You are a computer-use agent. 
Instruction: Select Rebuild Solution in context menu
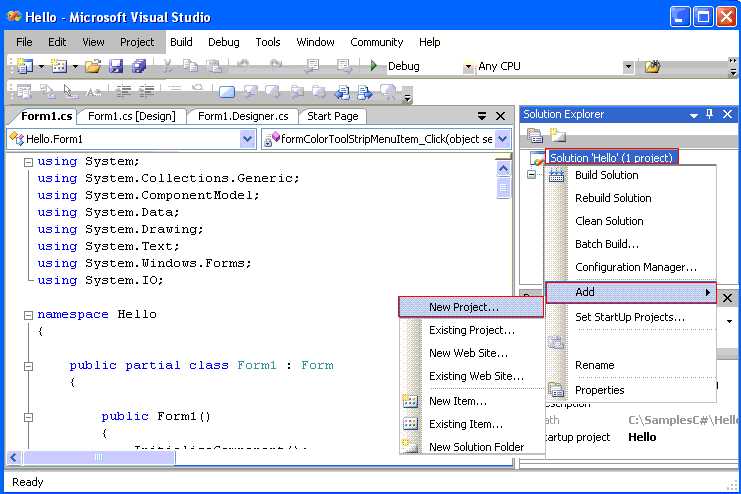[x=613, y=198]
